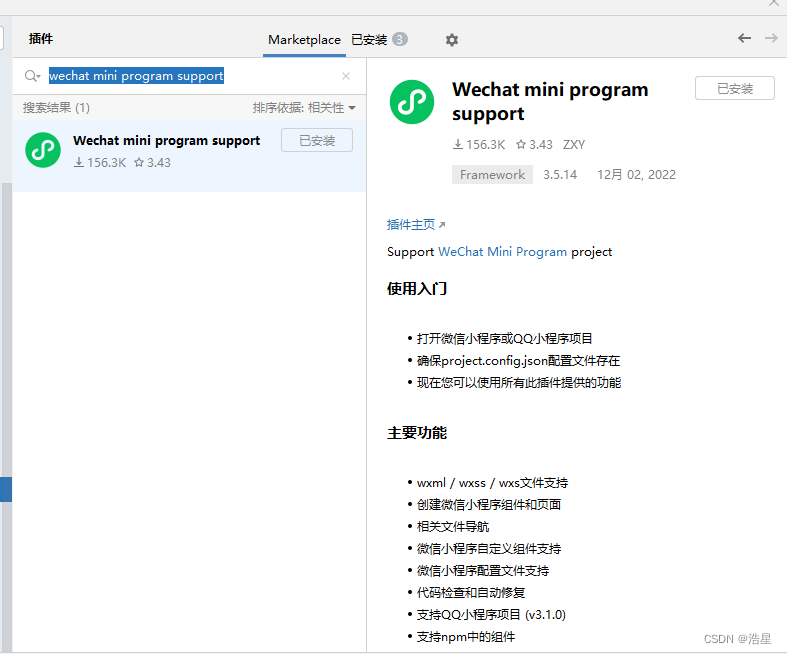This screenshot has height=654, width=787.
Task: Click the wxml / wxss / wxs文件支持 bullet
Action: click(492, 483)
